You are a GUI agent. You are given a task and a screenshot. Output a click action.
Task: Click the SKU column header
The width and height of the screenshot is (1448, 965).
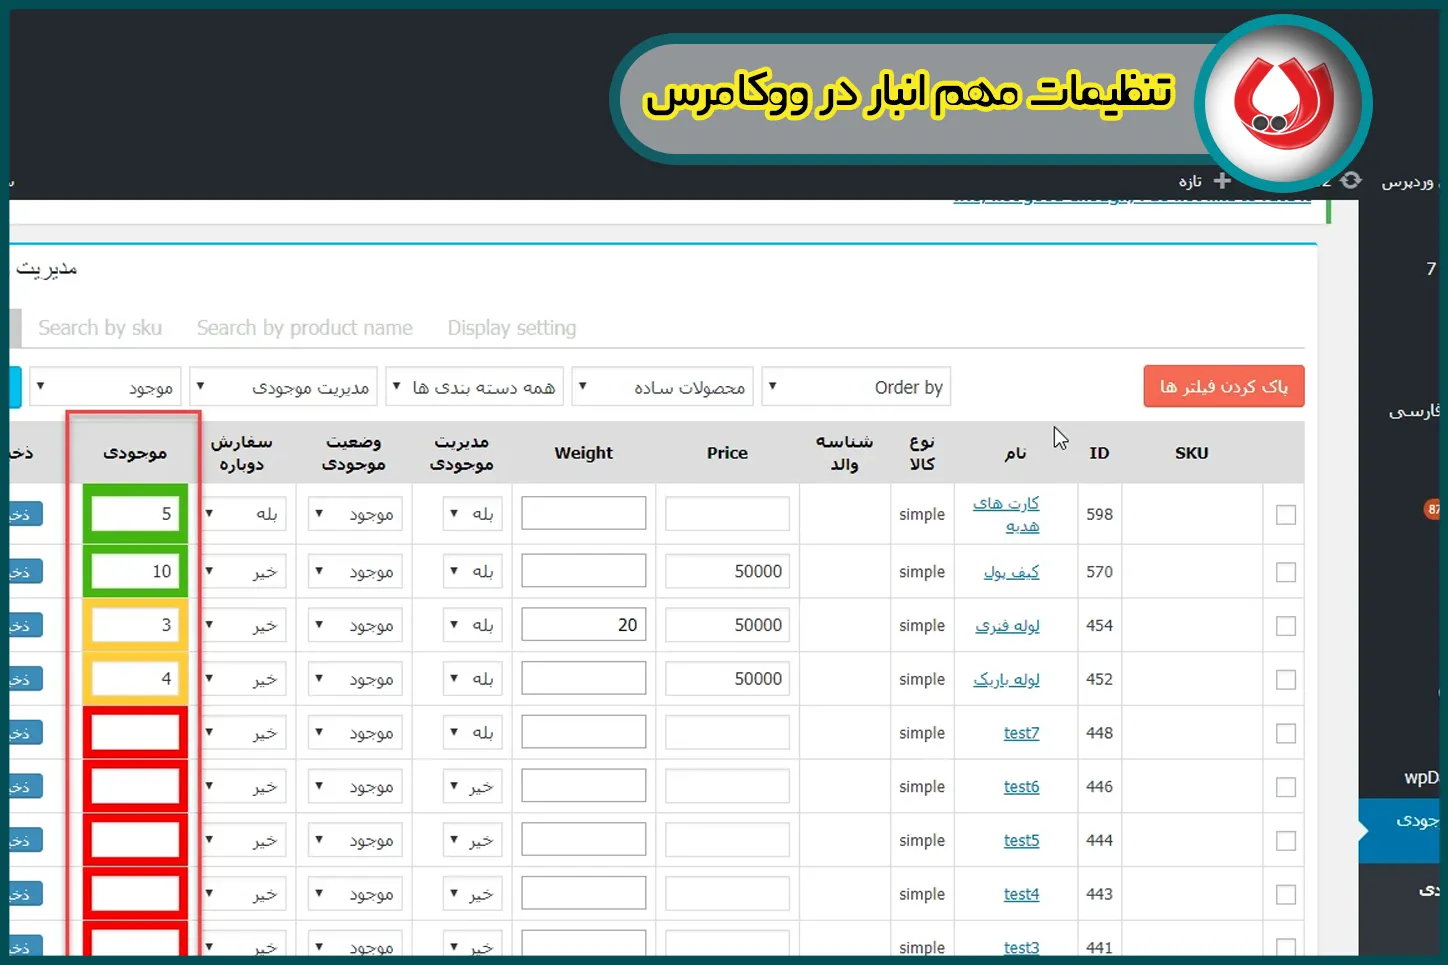[1192, 453]
